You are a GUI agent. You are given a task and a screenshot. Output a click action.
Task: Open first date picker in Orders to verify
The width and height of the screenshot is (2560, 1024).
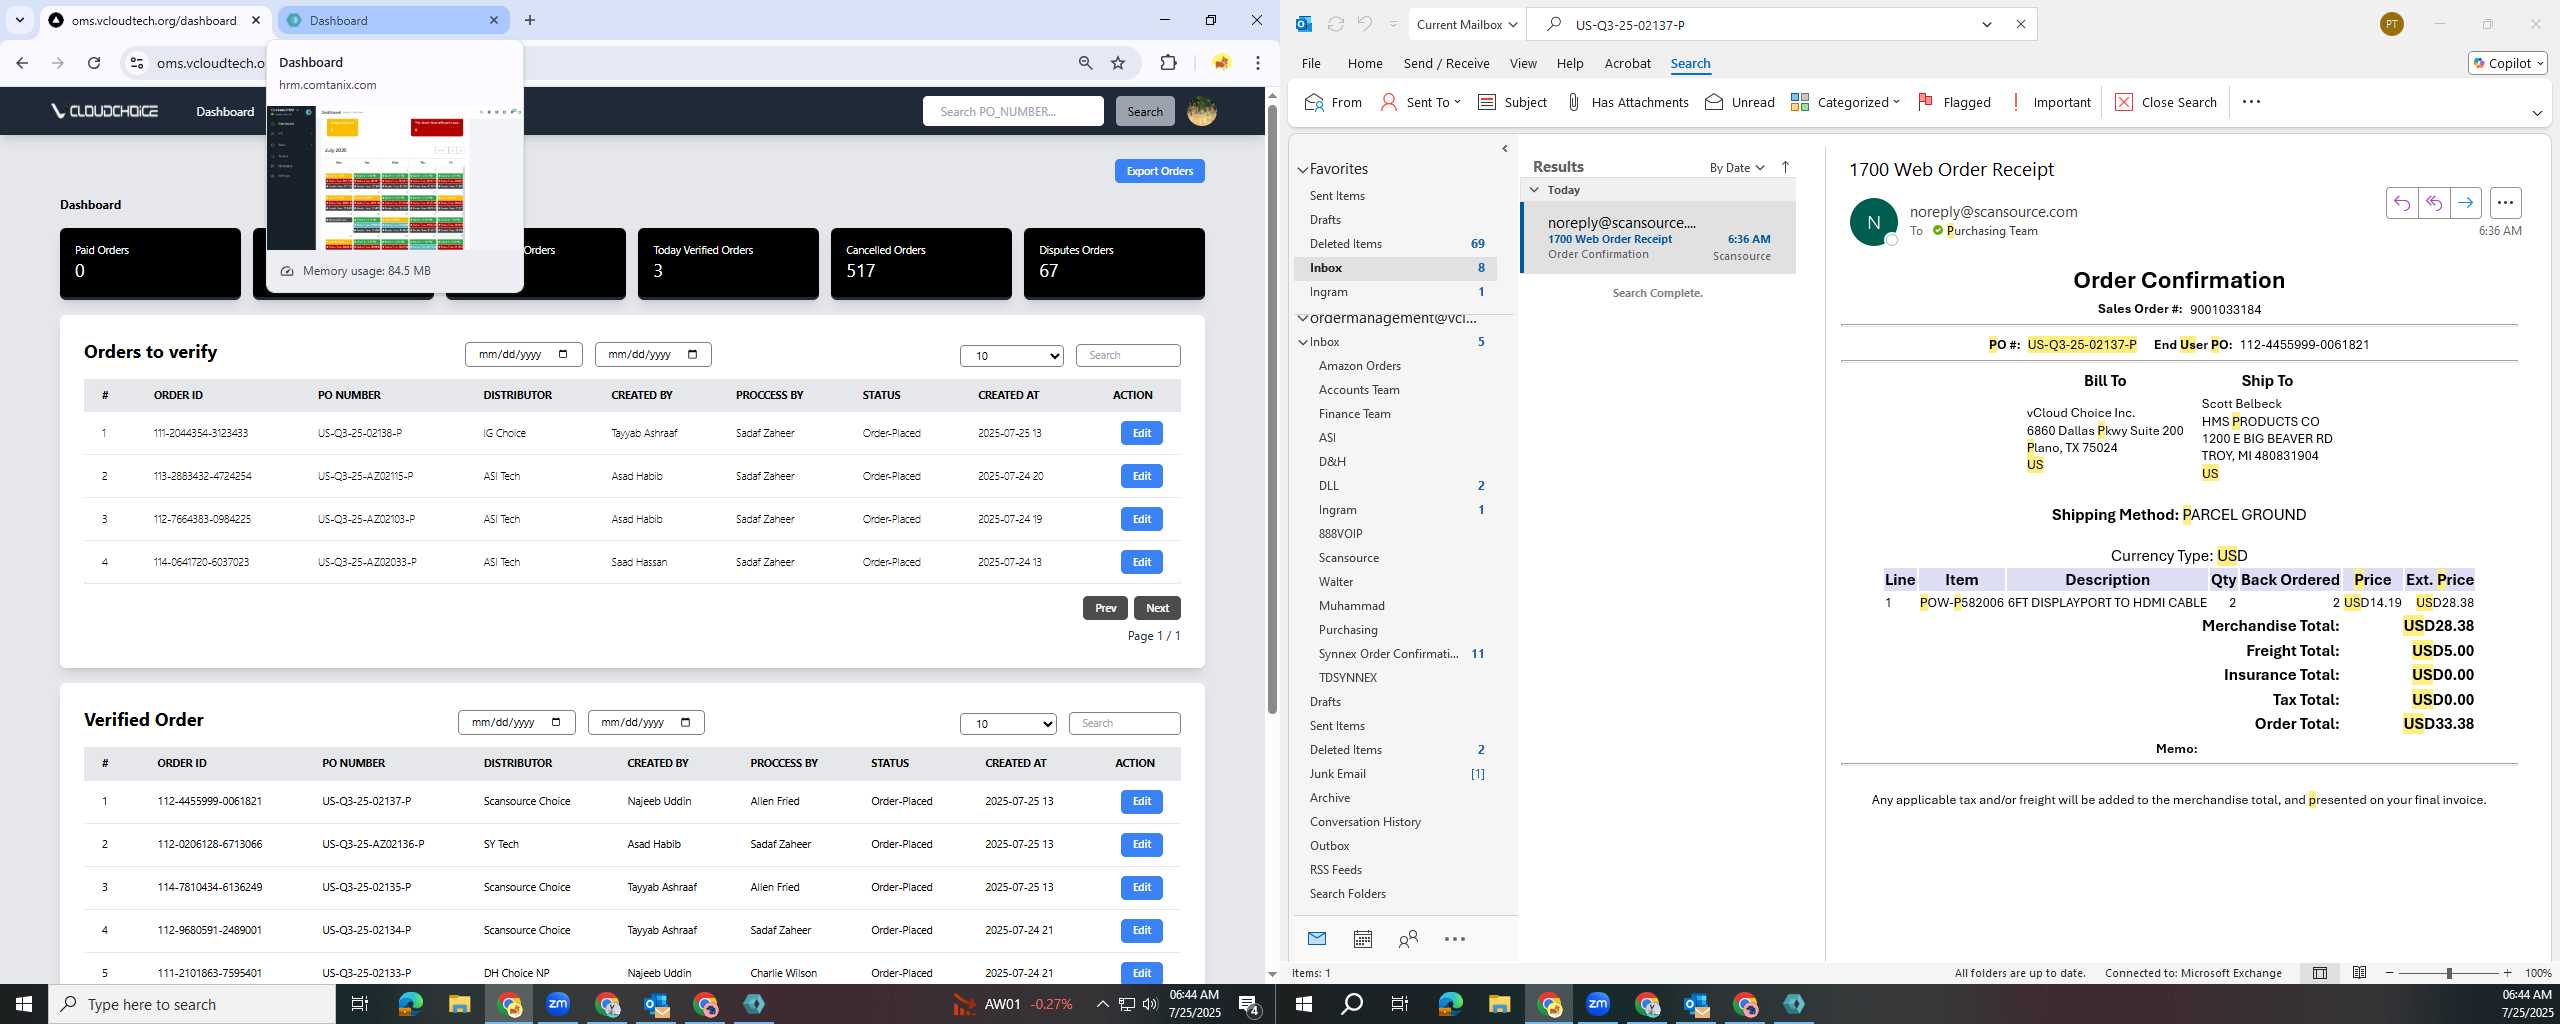523,354
